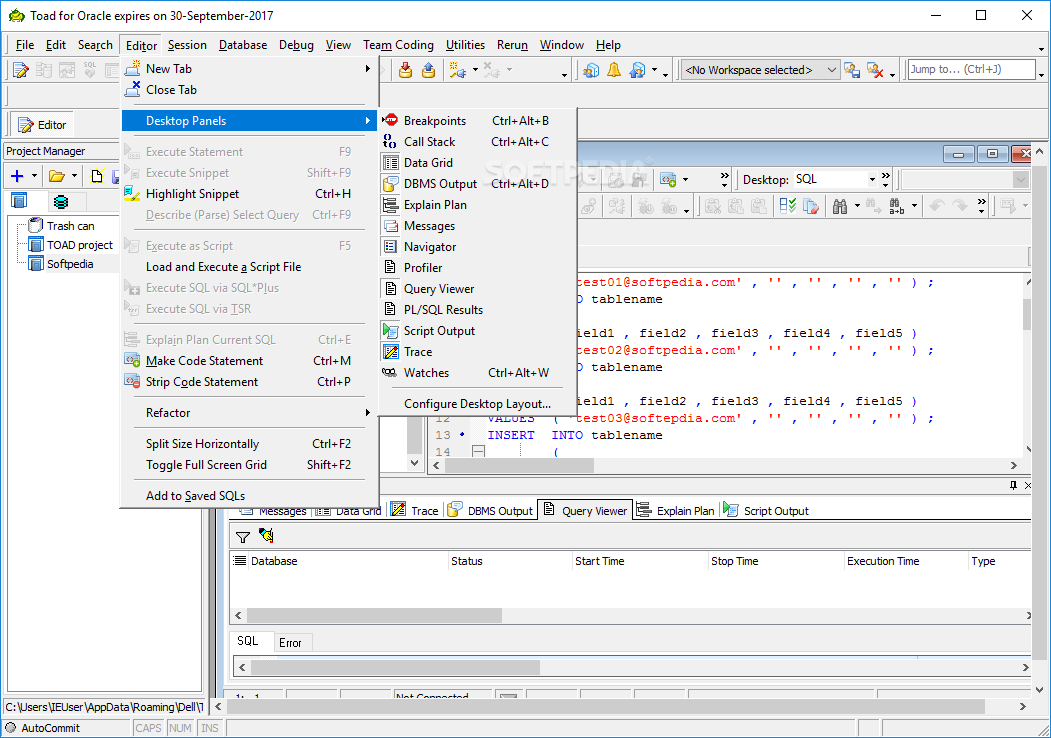Viewport: 1051px width, 738px height.
Task: Open the Utilities menu
Action: (465, 45)
